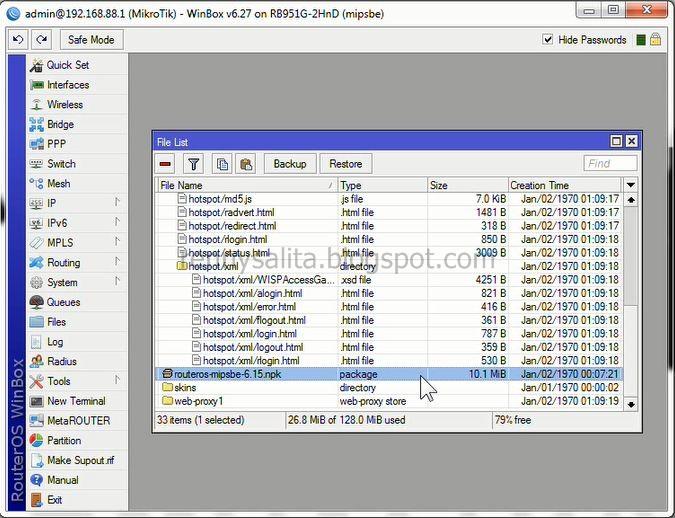
Task: Select the web-proxy1 folder icon
Action: [x=167, y=401]
